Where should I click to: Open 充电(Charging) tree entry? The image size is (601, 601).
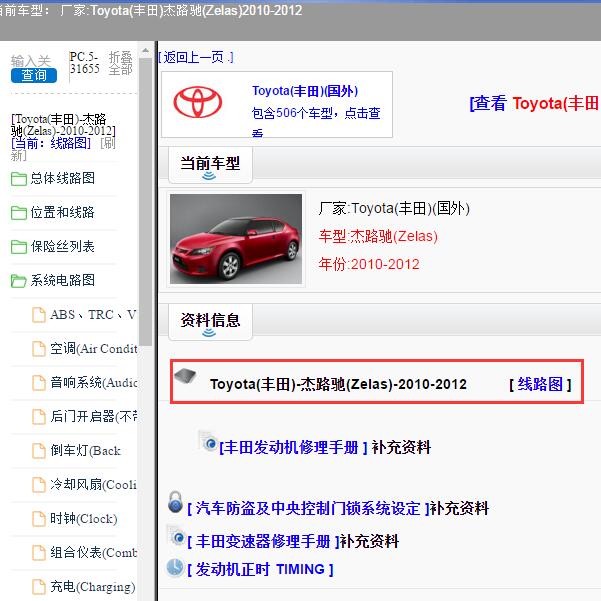(93, 586)
